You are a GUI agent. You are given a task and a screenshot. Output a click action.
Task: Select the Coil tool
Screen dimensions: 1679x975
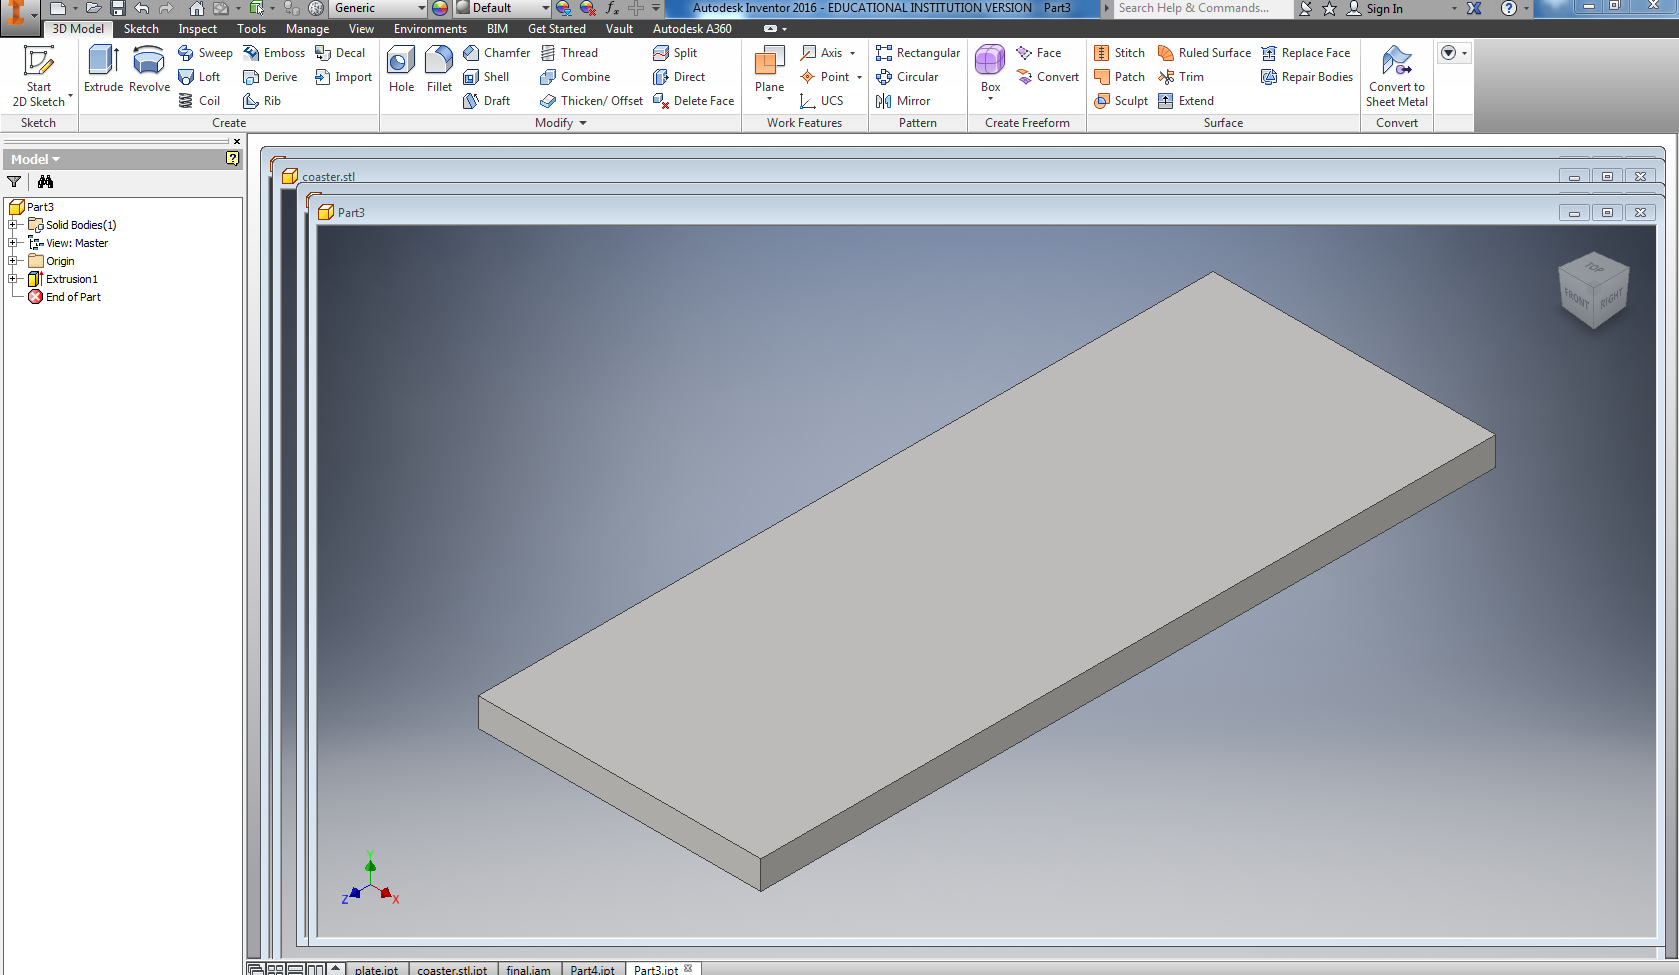pos(199,101)
